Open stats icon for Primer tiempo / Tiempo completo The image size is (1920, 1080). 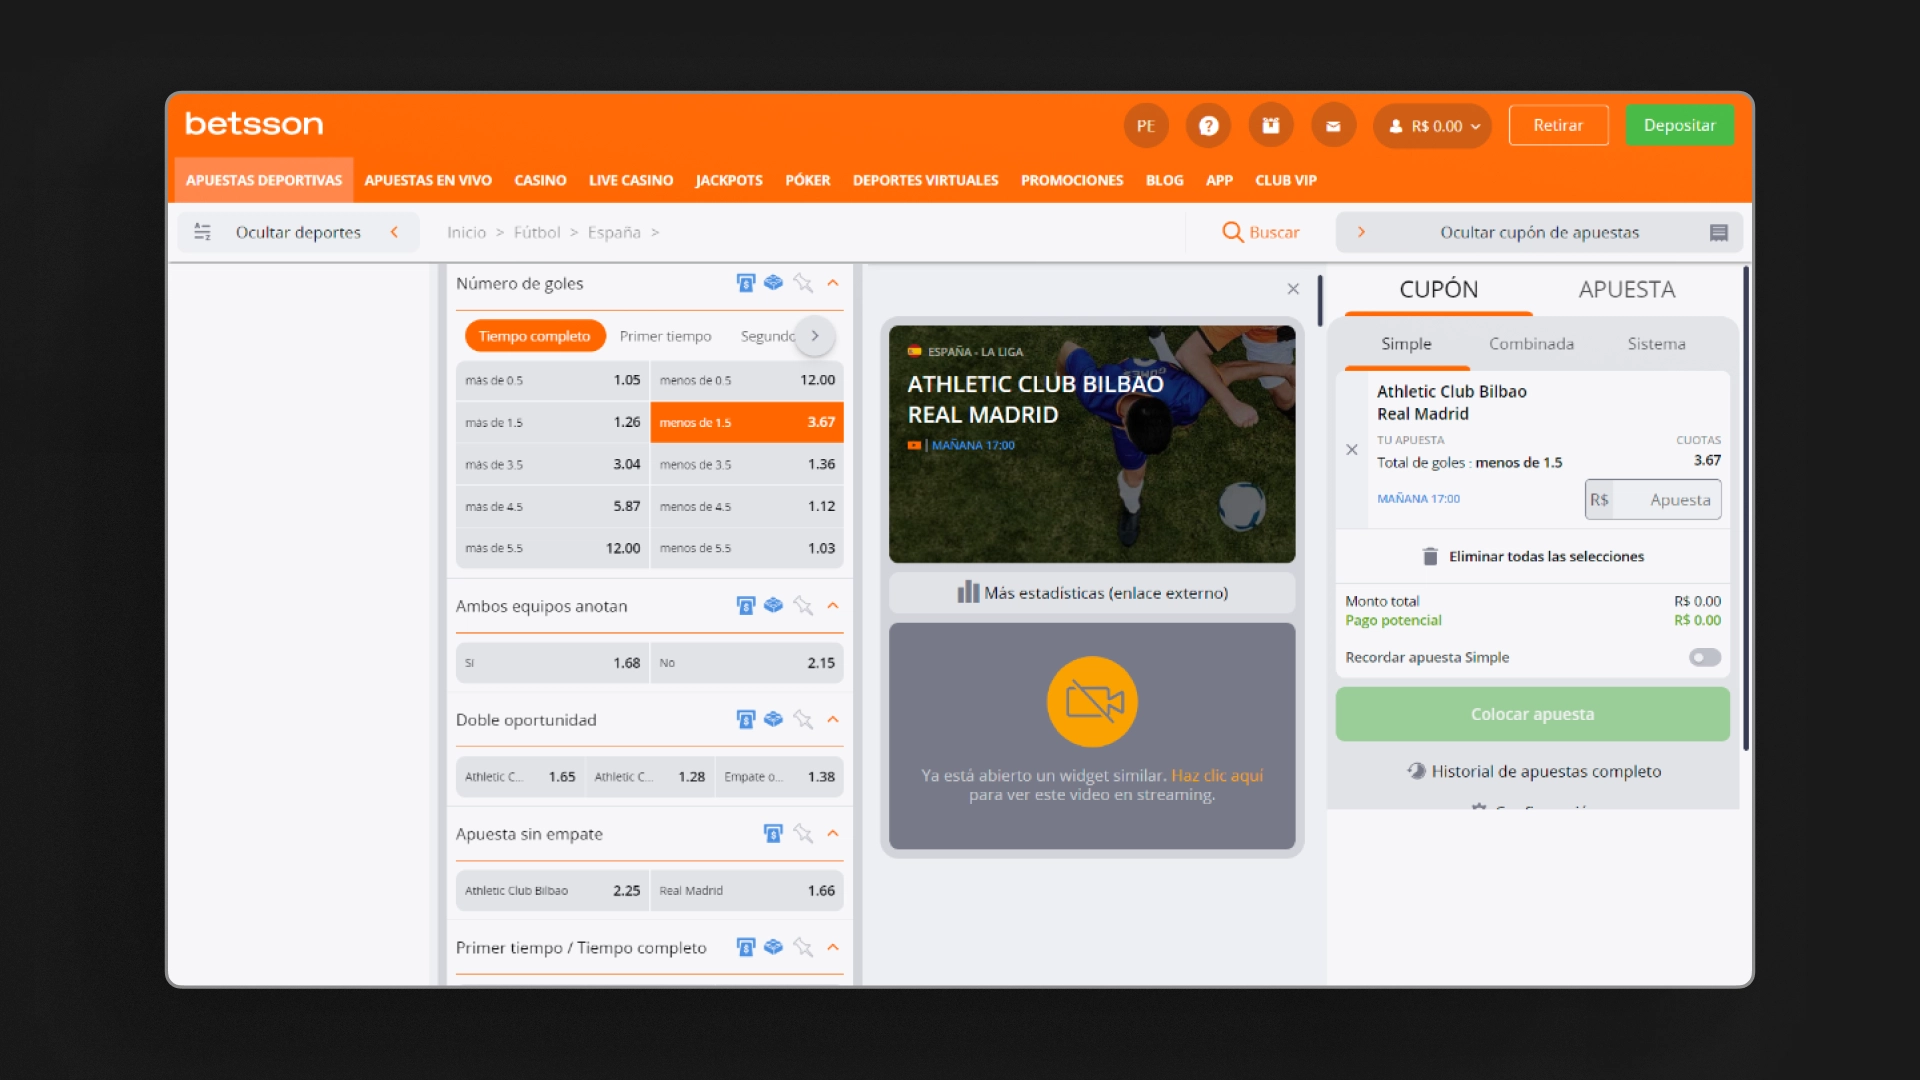746,947
